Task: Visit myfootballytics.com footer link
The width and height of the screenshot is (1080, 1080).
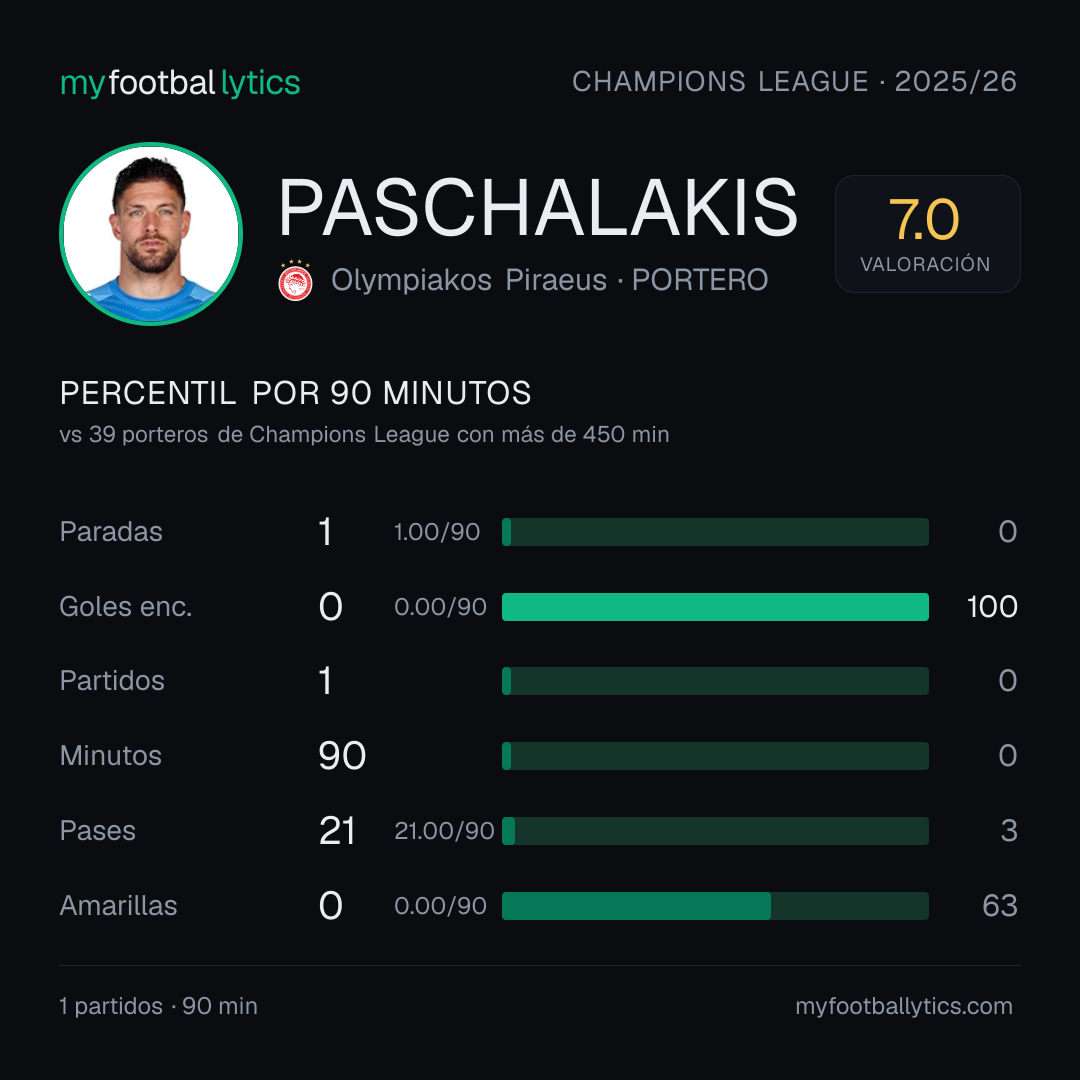Action: pyautogui.click(x=904, y=1006)
